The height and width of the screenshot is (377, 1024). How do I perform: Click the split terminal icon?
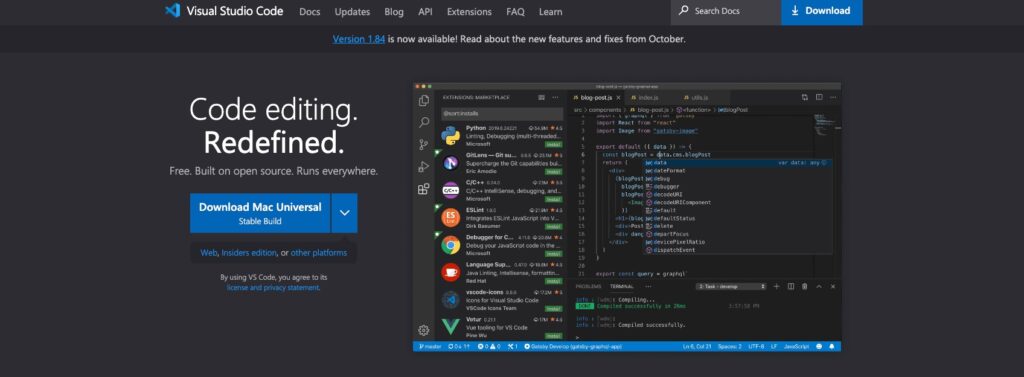(791, 286)
